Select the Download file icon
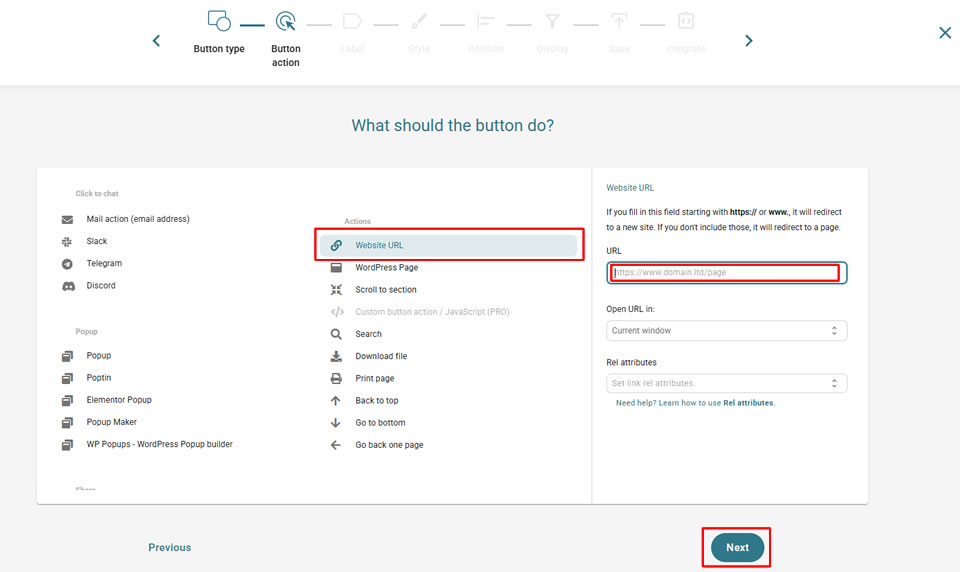The image size is (960, 572). click(x=336, y=356)
